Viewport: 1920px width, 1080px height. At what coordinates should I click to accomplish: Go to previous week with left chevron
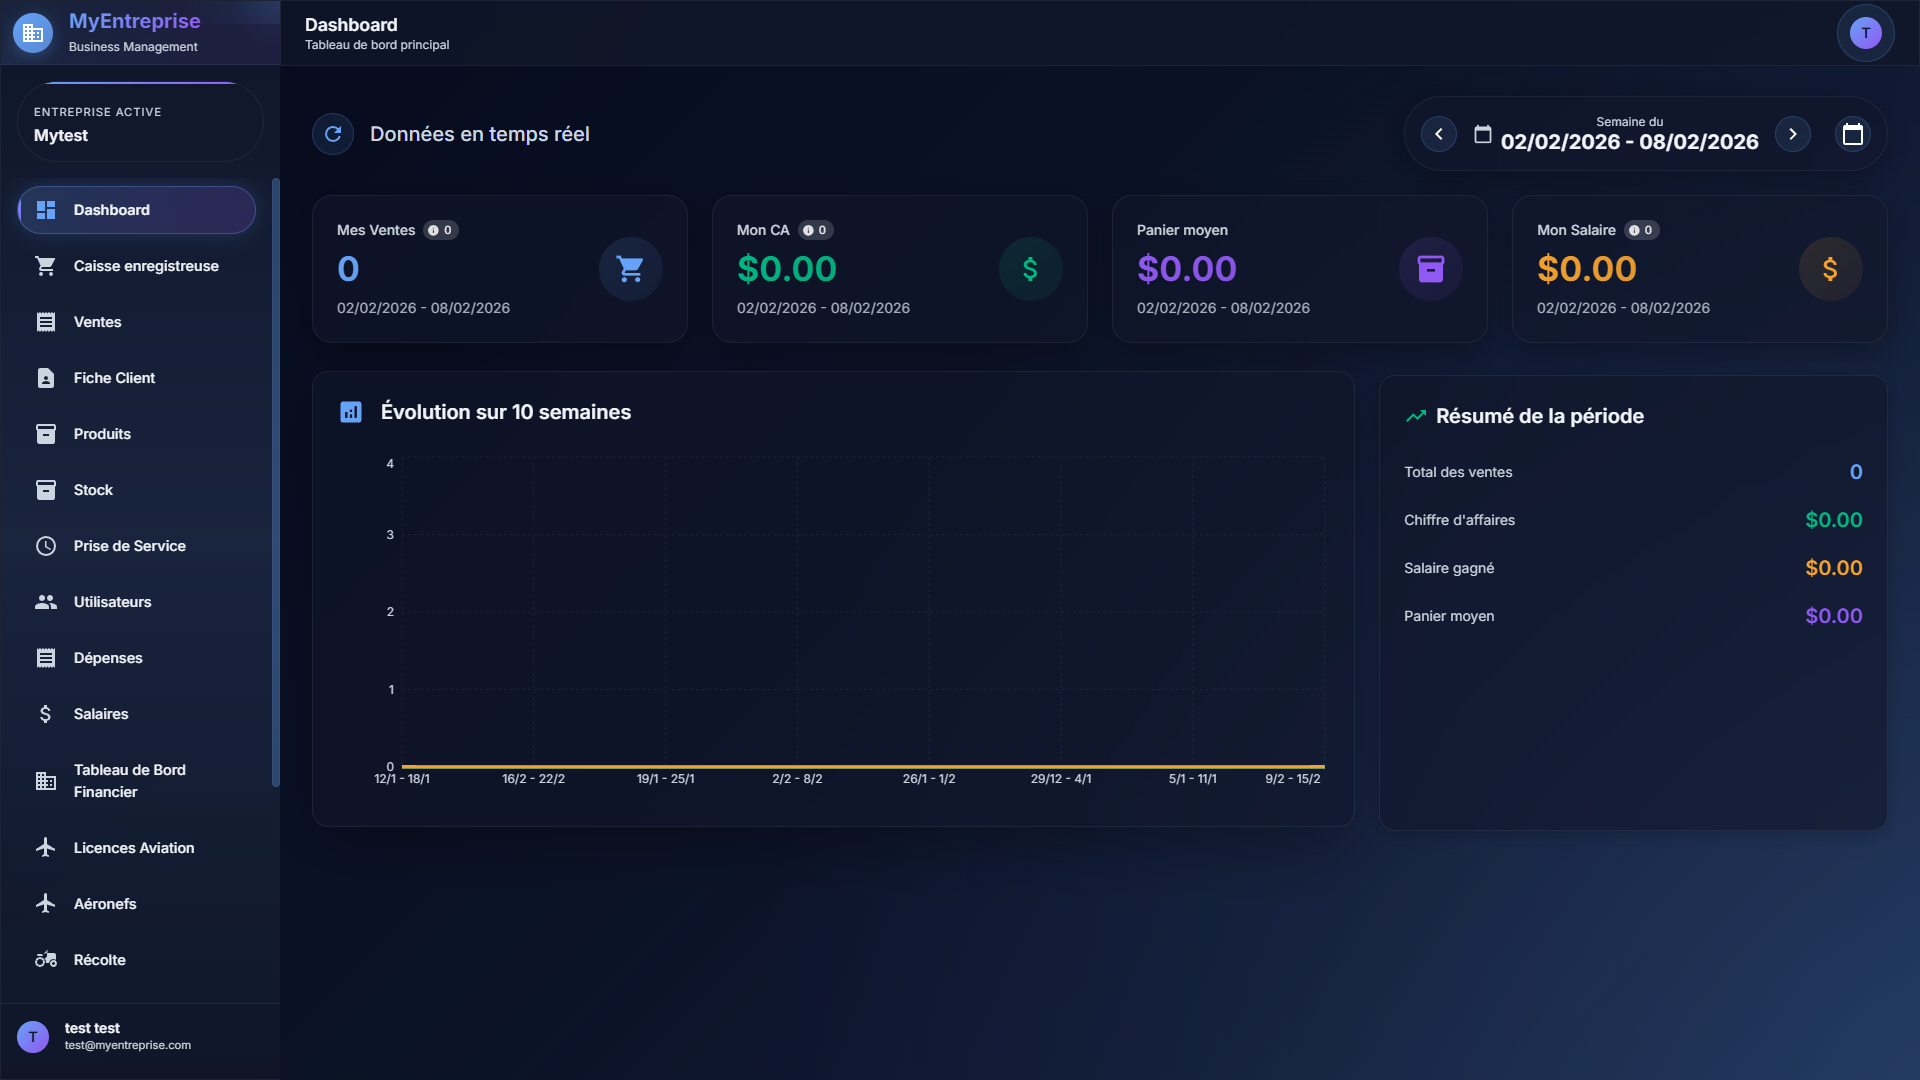1439,134
